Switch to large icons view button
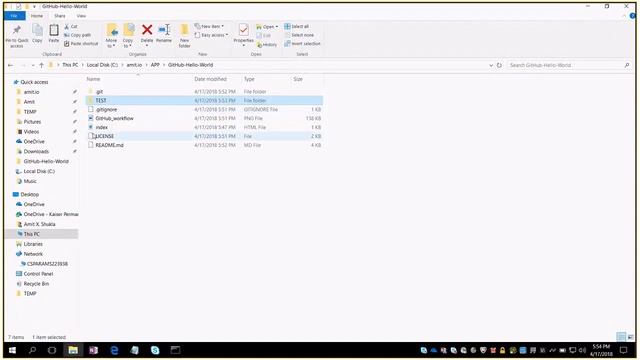The height and width of the screenshot is (360, 640). [631, 337]
